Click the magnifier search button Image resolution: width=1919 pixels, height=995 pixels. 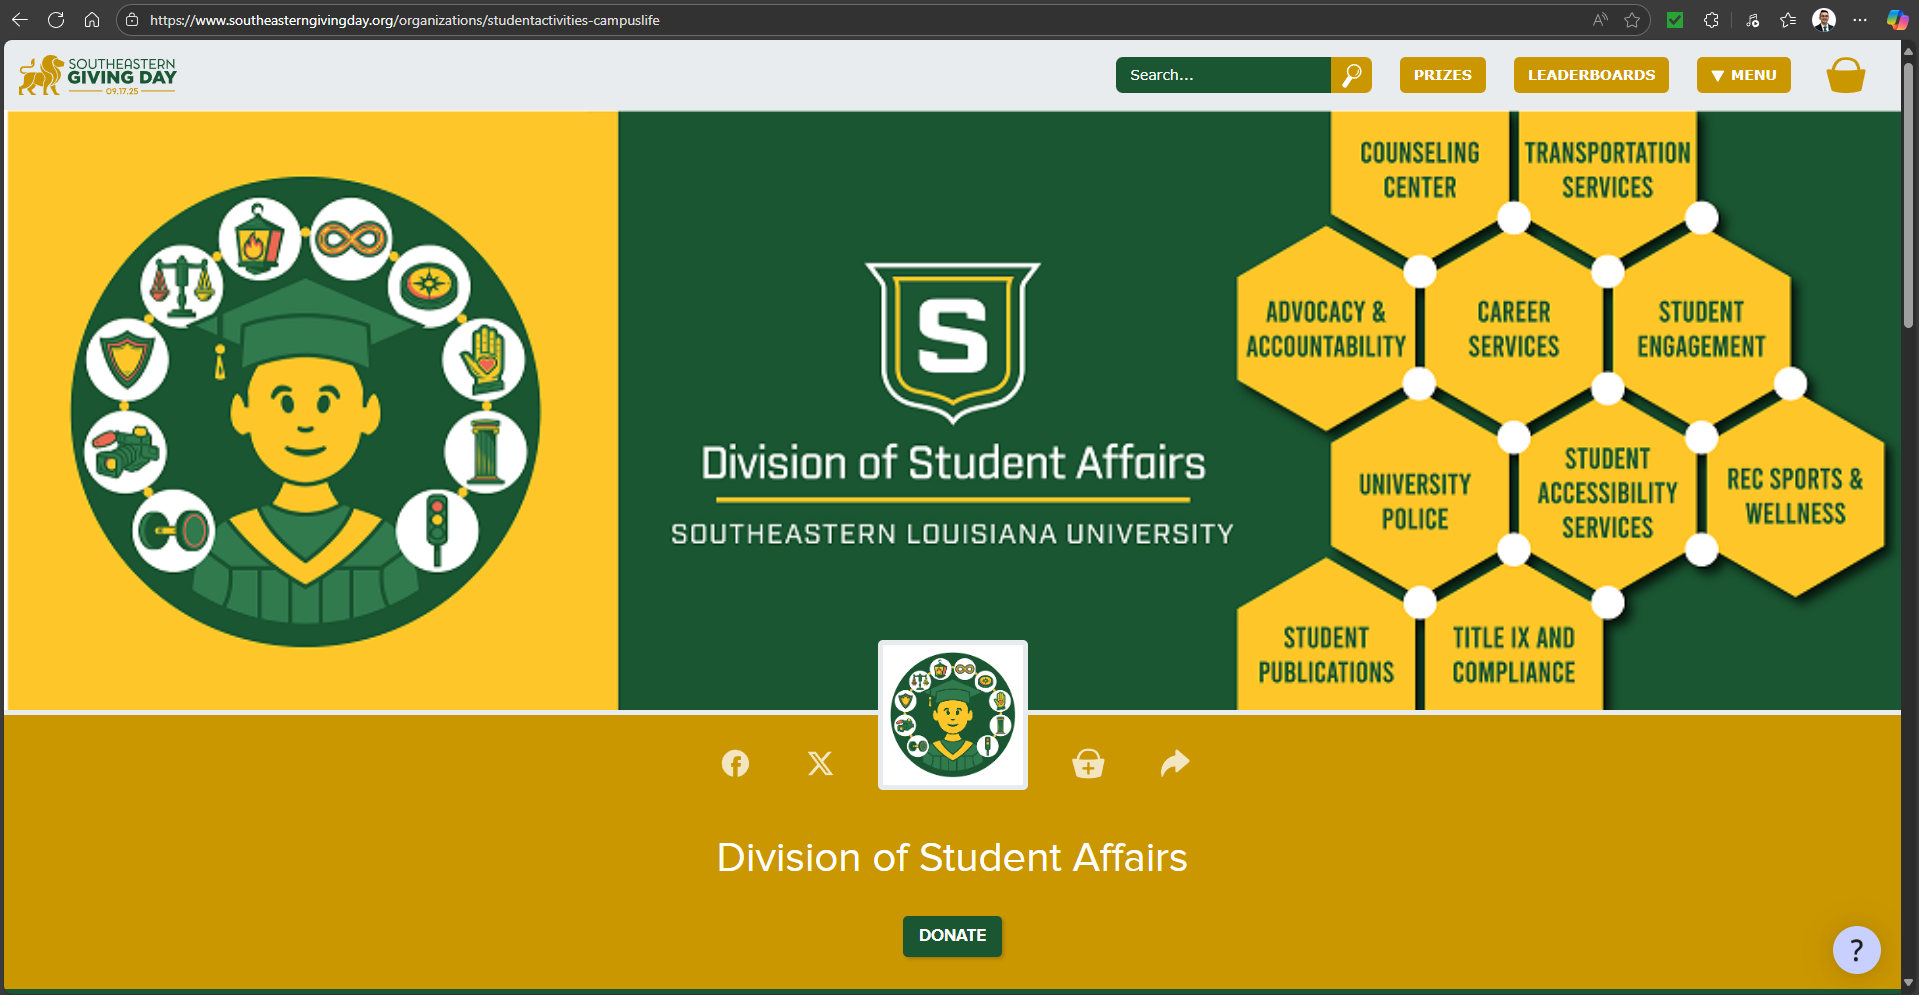tap(1351, 75)
